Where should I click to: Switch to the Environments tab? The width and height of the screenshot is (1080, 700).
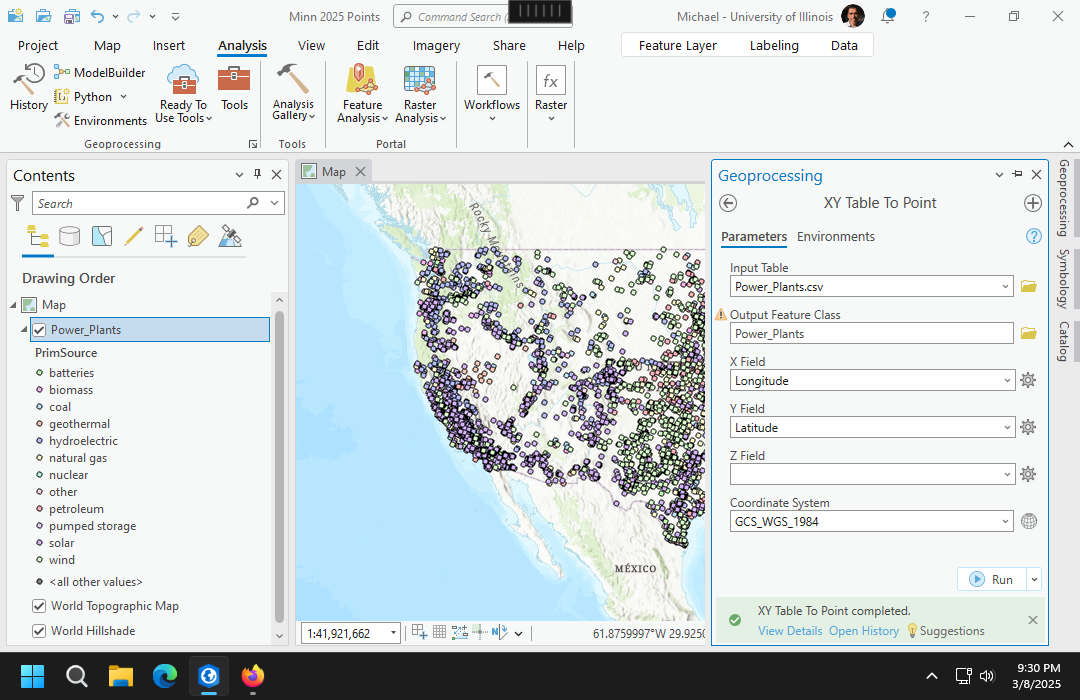click(x=835, y=237)
